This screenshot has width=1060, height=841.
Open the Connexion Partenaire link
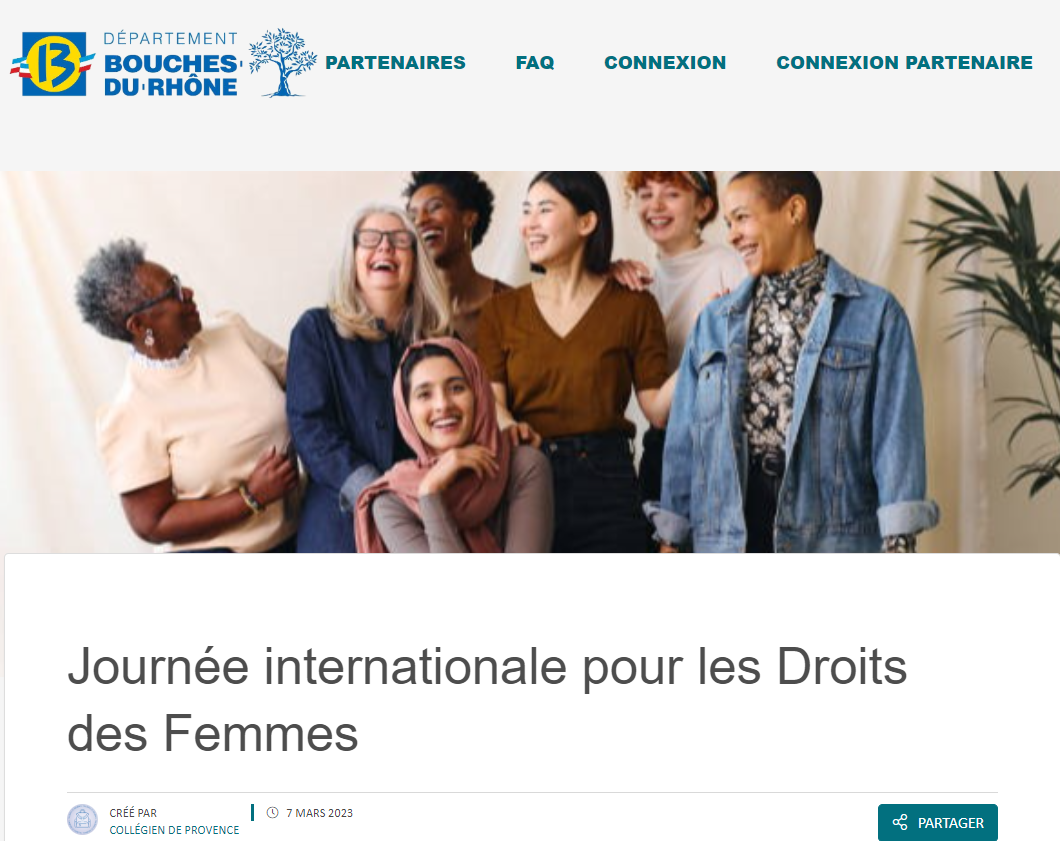click(905, 62)
